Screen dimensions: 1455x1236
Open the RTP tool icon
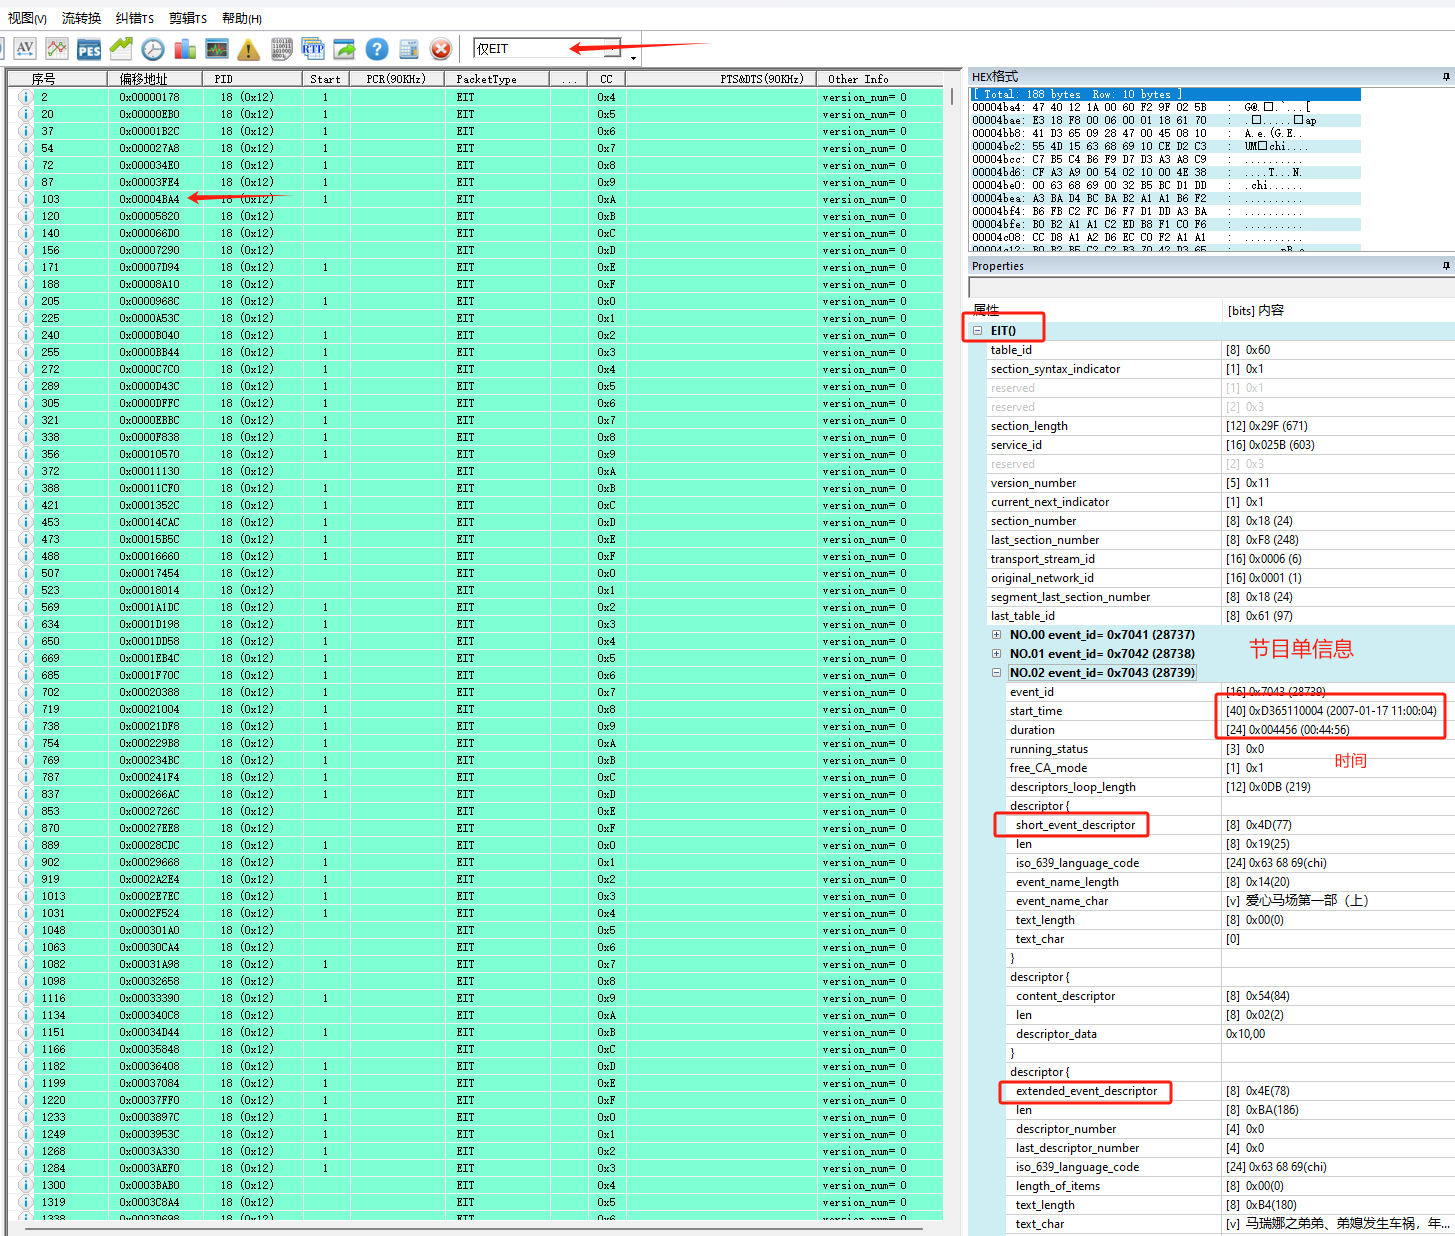pyautogui.click(x=313, y=48)
